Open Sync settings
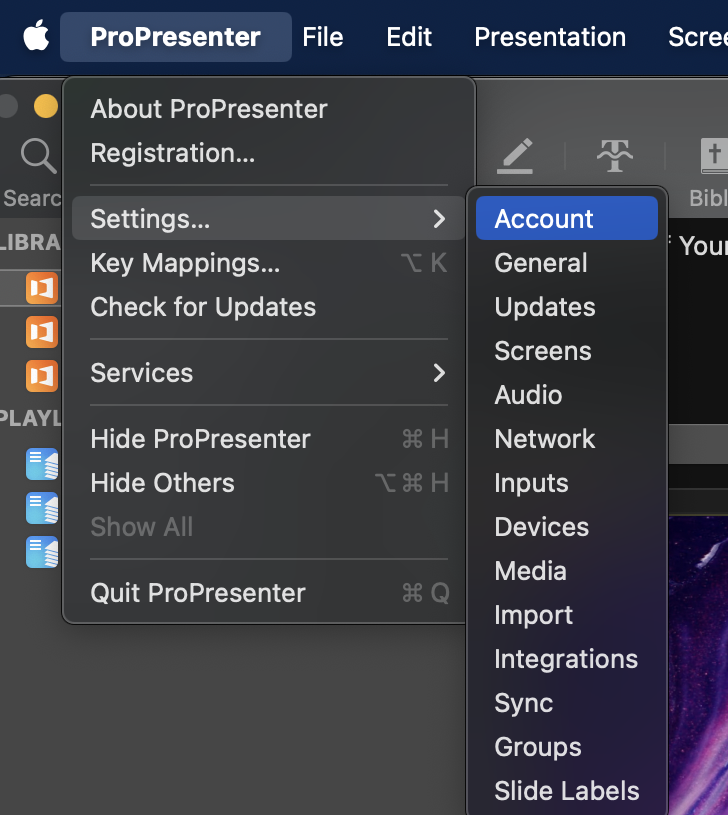The width and height of the screenshot is (728, 815). tap(567, 703)
